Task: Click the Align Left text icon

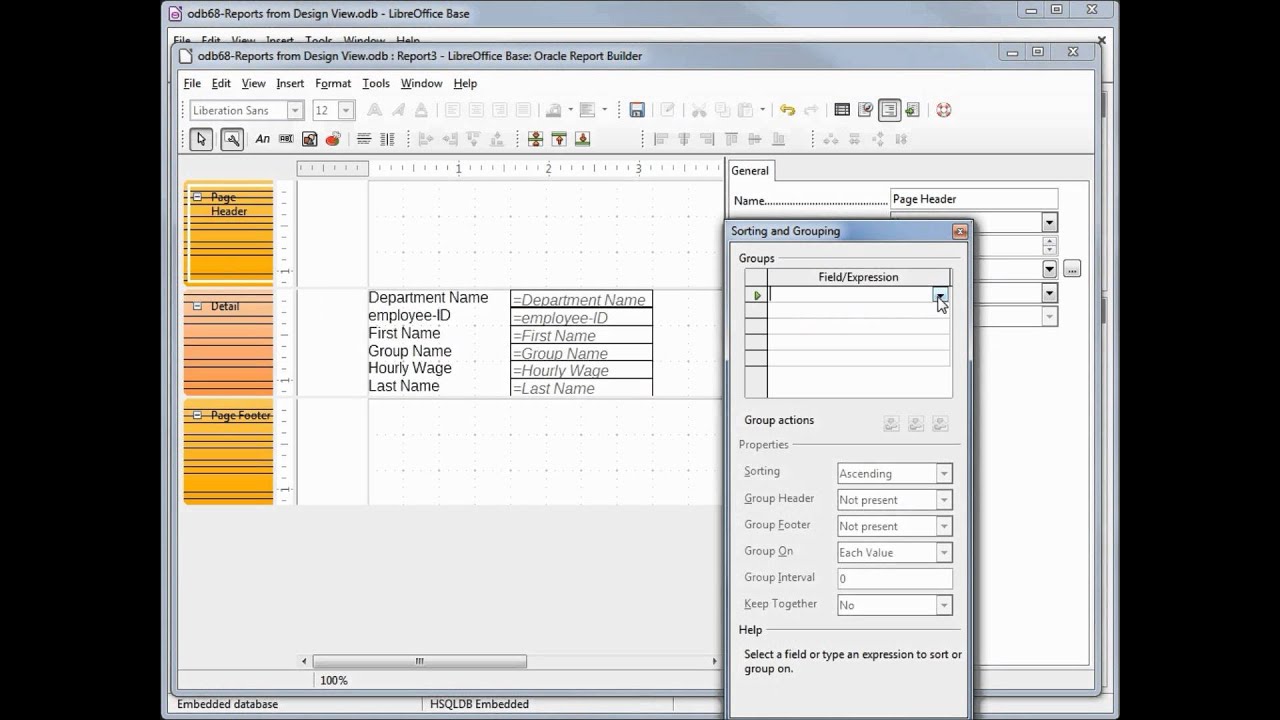Action: coord(453,110)
